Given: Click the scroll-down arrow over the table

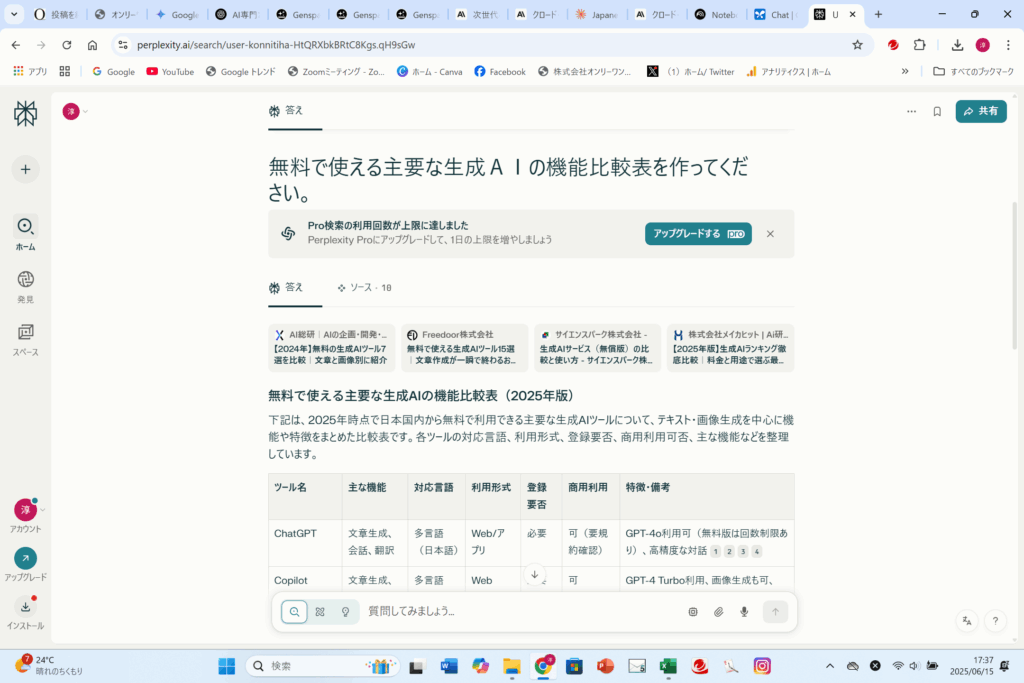Looking at the screenshot, I should [x=534, y=575].
